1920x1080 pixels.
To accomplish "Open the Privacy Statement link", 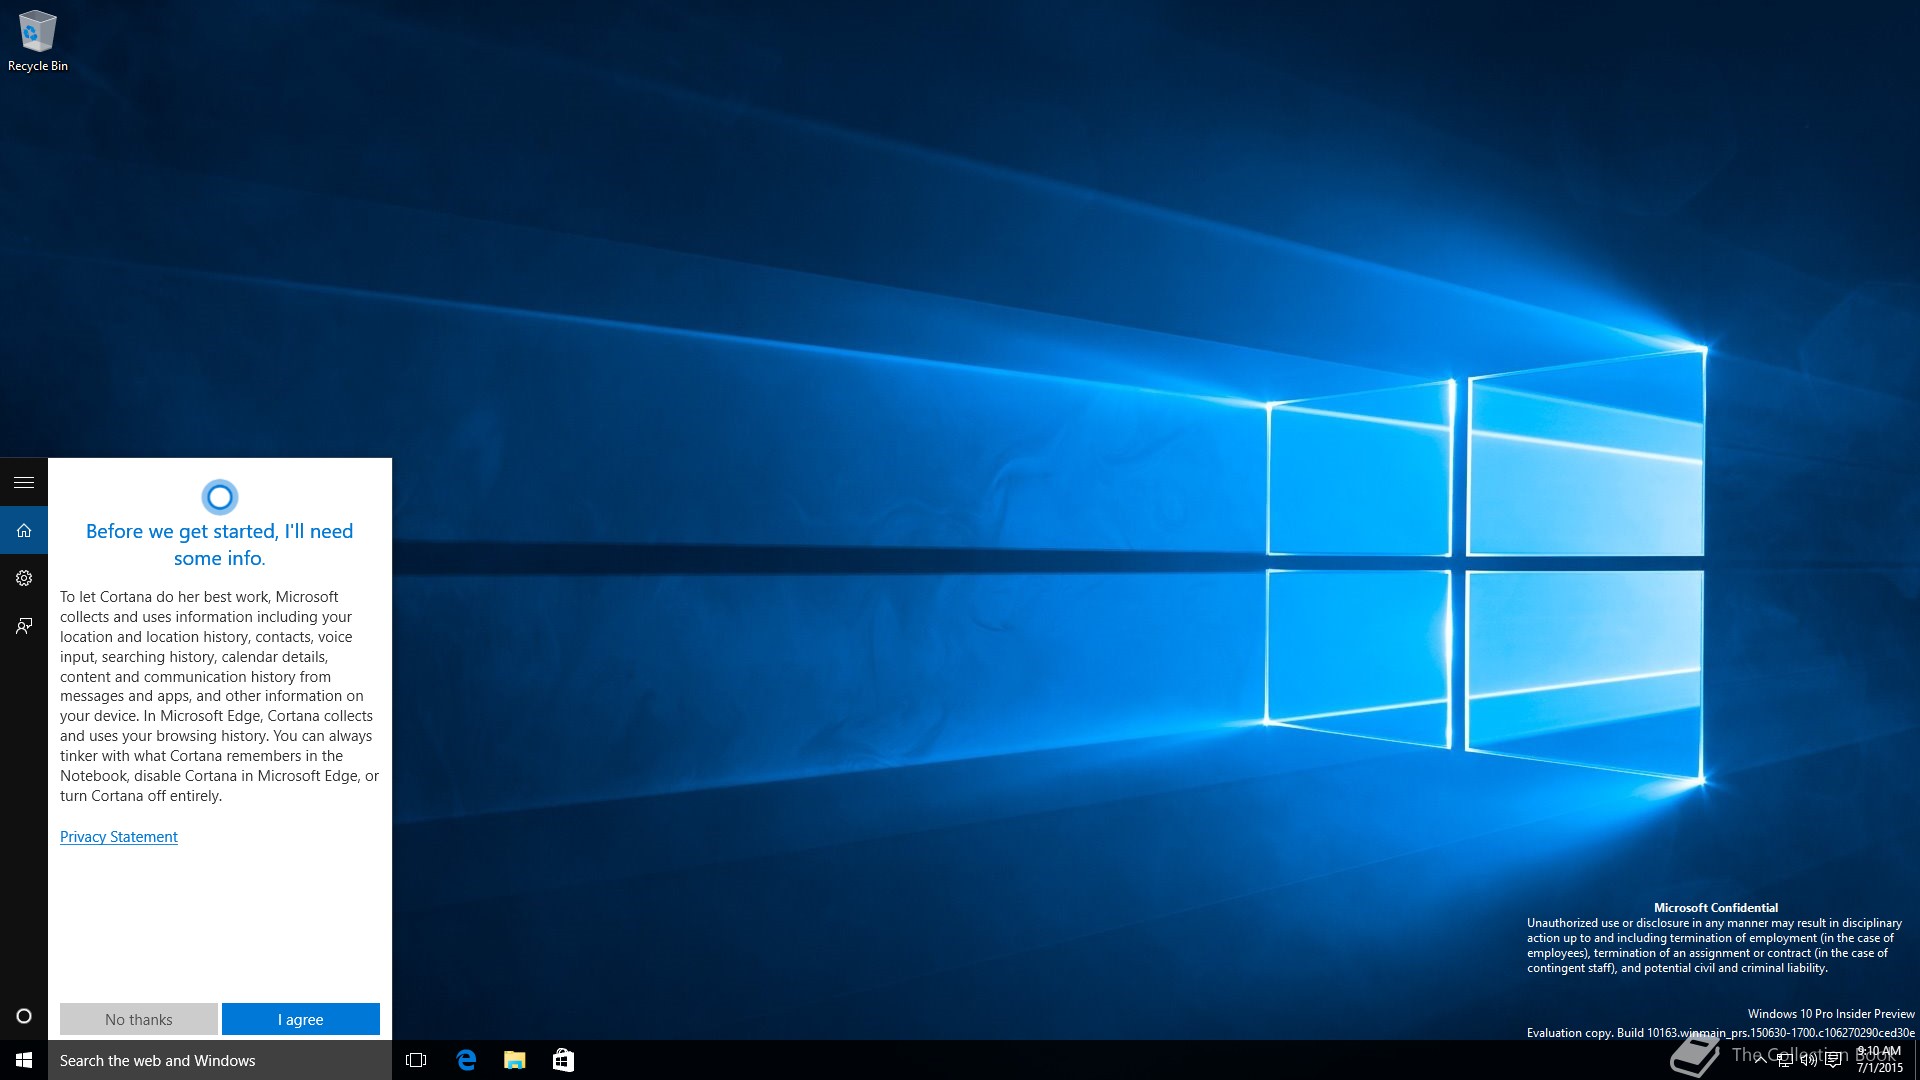I will point(119,837).
